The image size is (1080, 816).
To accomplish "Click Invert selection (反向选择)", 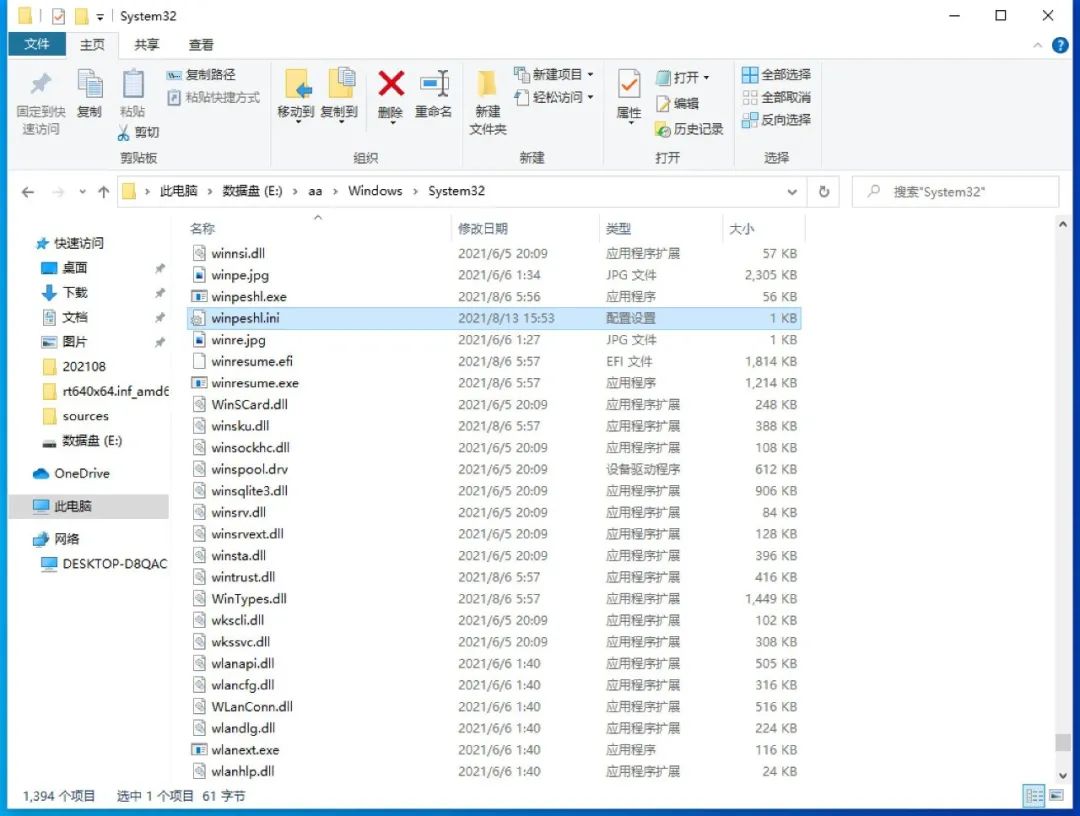I will click(x=778, y=120).
